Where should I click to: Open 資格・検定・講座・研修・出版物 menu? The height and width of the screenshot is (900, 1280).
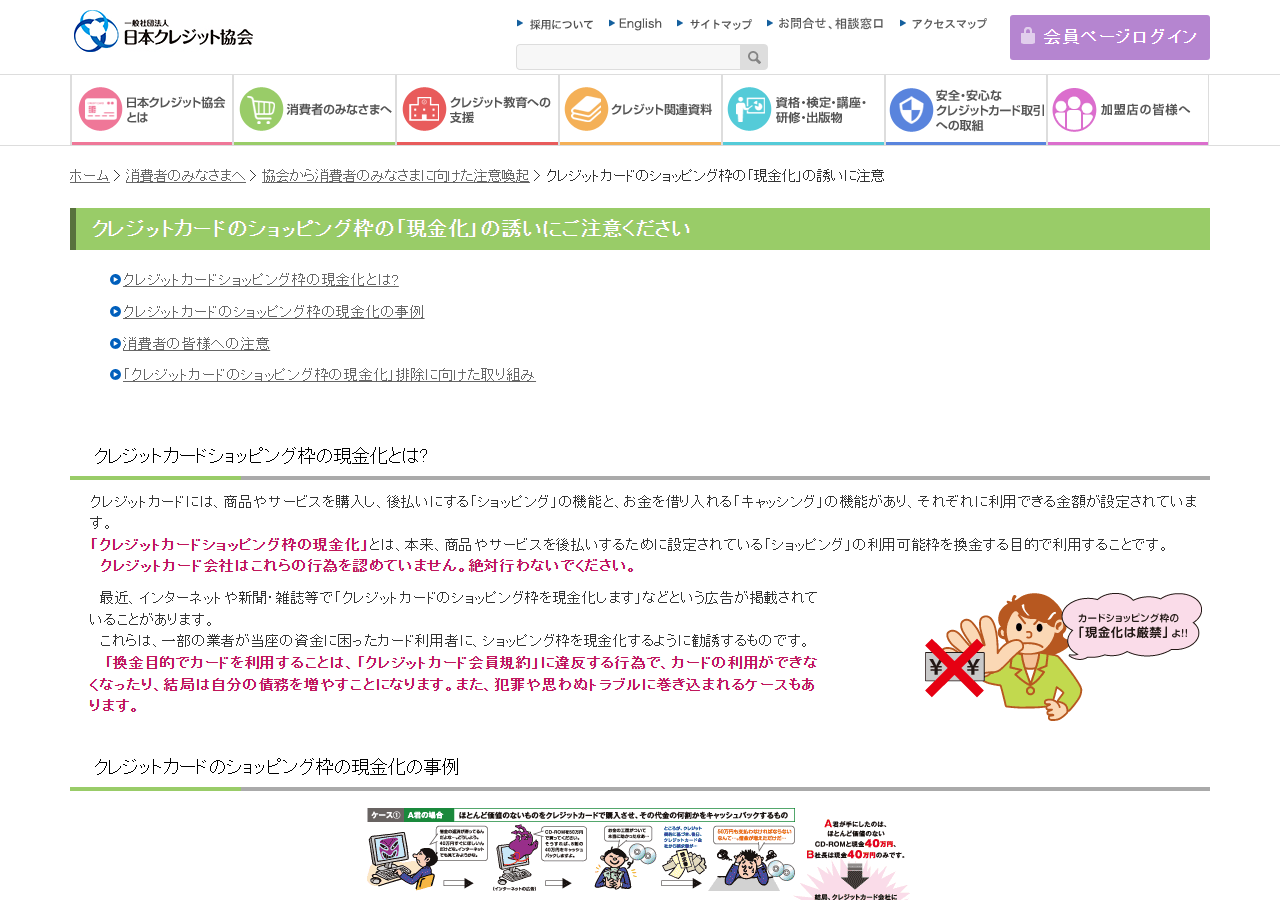804,110
